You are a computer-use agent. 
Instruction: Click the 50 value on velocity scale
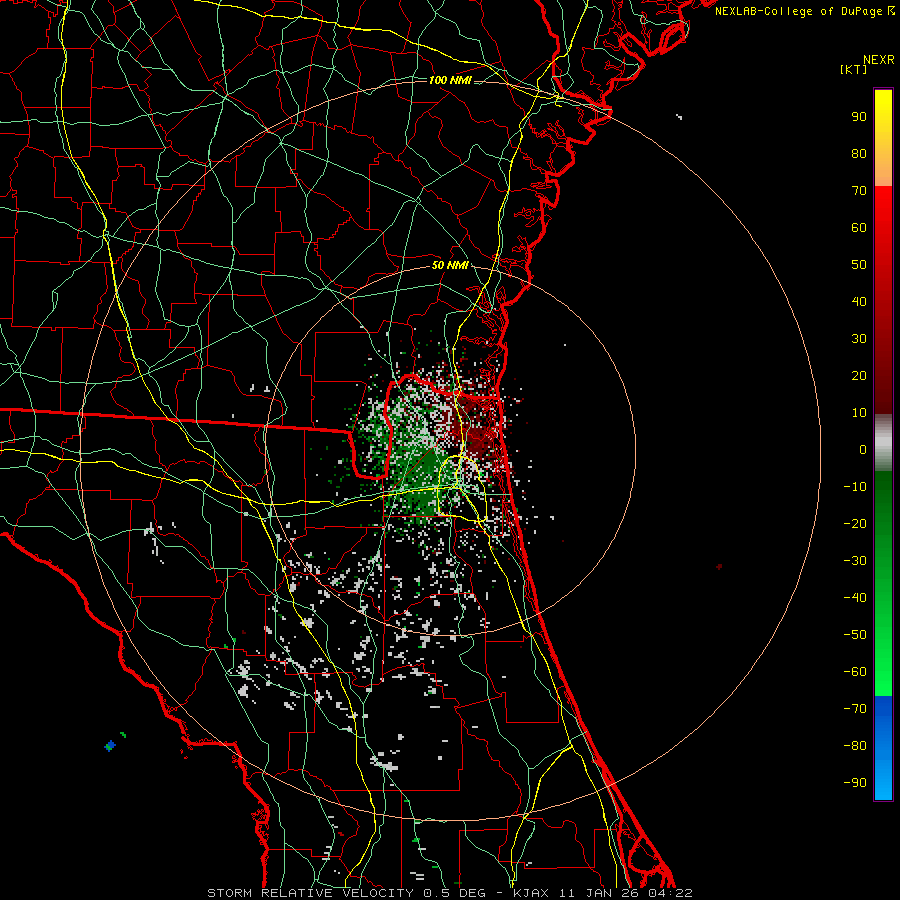(859, 265)
